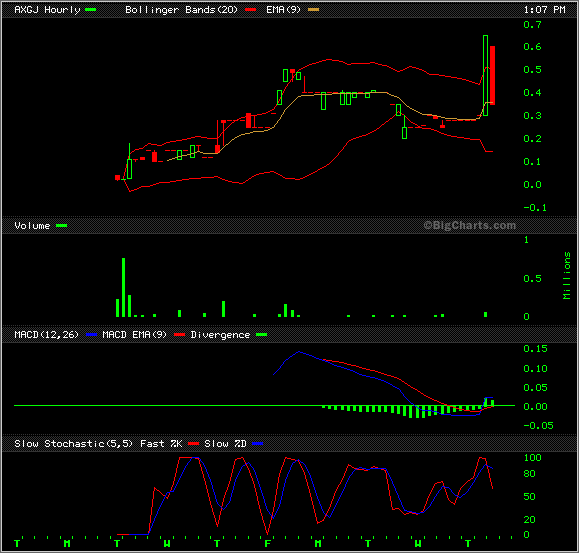This screenshot has width=579, height=553.
Task: Click the 1:07 PM timestamp
Action: [544, 10]
